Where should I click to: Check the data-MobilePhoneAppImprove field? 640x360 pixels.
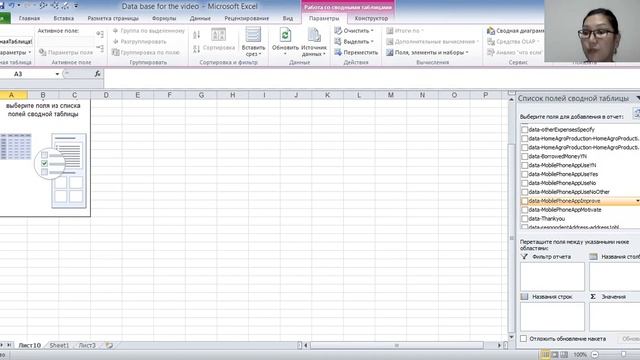(x=524, y=201)
